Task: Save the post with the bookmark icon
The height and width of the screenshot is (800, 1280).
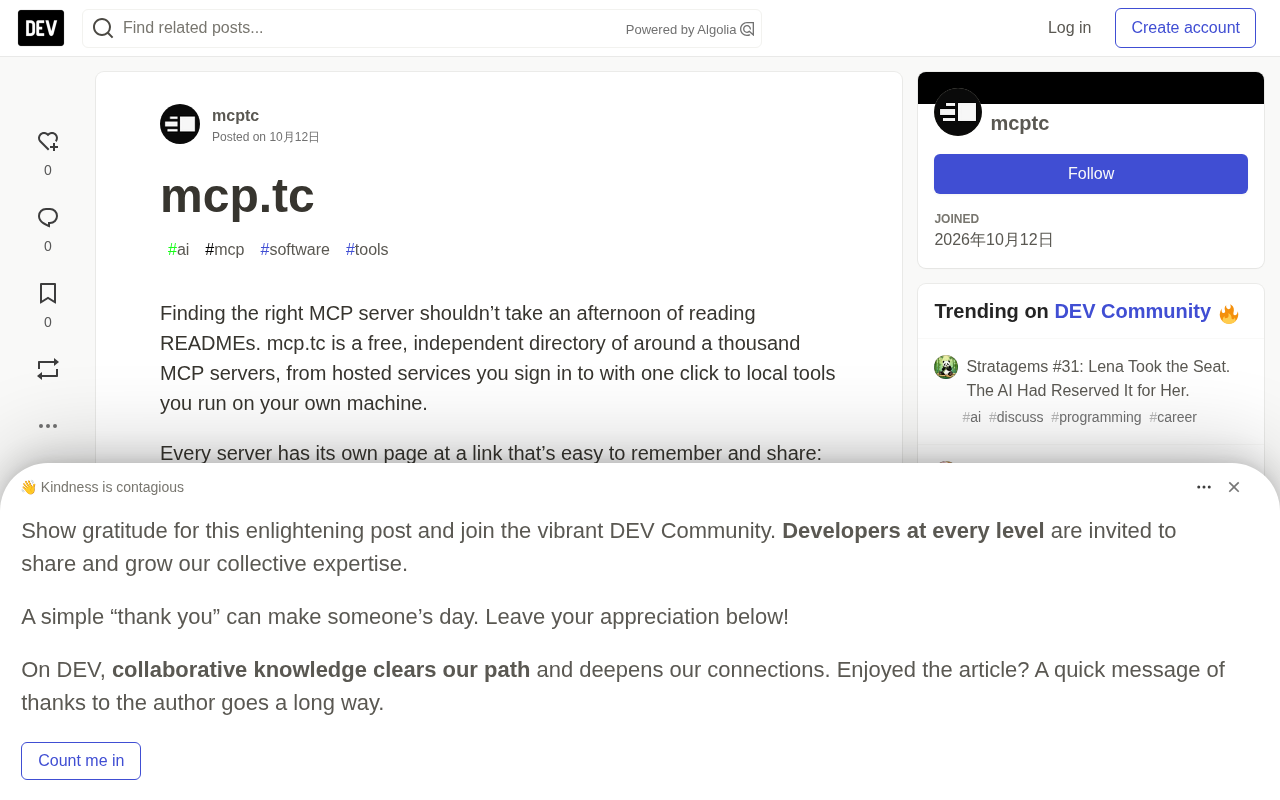Action: click(48, 293)
